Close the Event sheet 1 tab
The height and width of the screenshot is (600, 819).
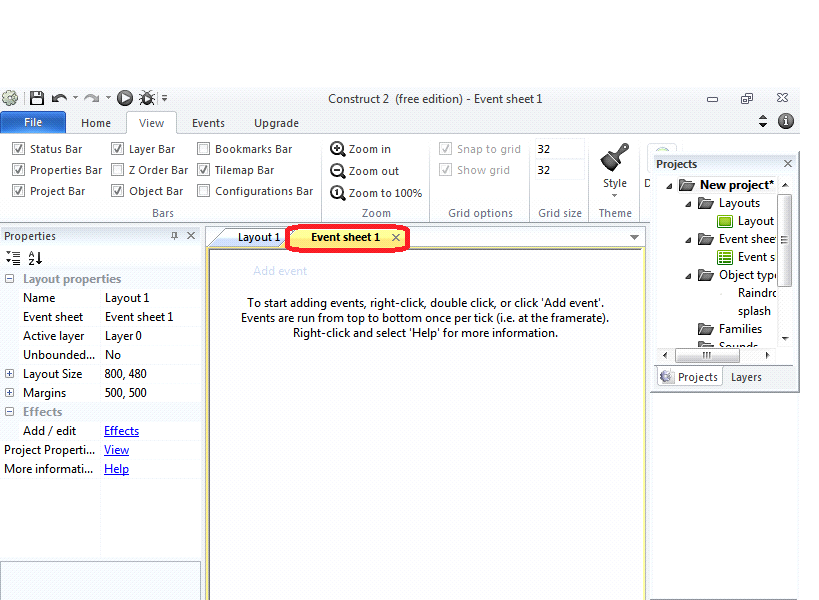tap(396, 238)
